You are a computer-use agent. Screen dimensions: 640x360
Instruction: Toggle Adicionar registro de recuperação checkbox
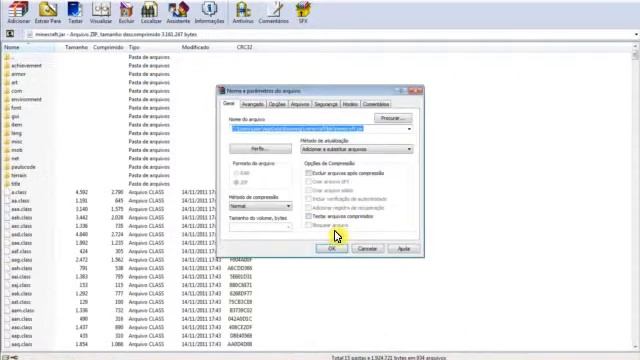[309, 207]
